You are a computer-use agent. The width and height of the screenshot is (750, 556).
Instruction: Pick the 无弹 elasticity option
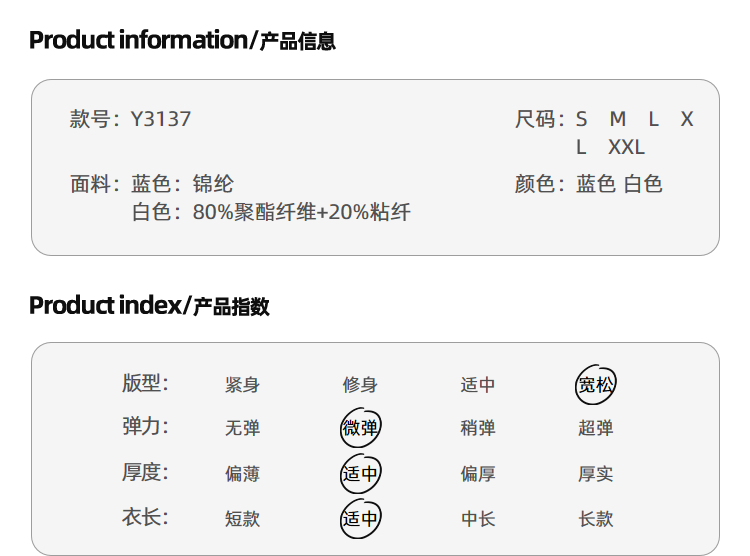pos(242,429)
